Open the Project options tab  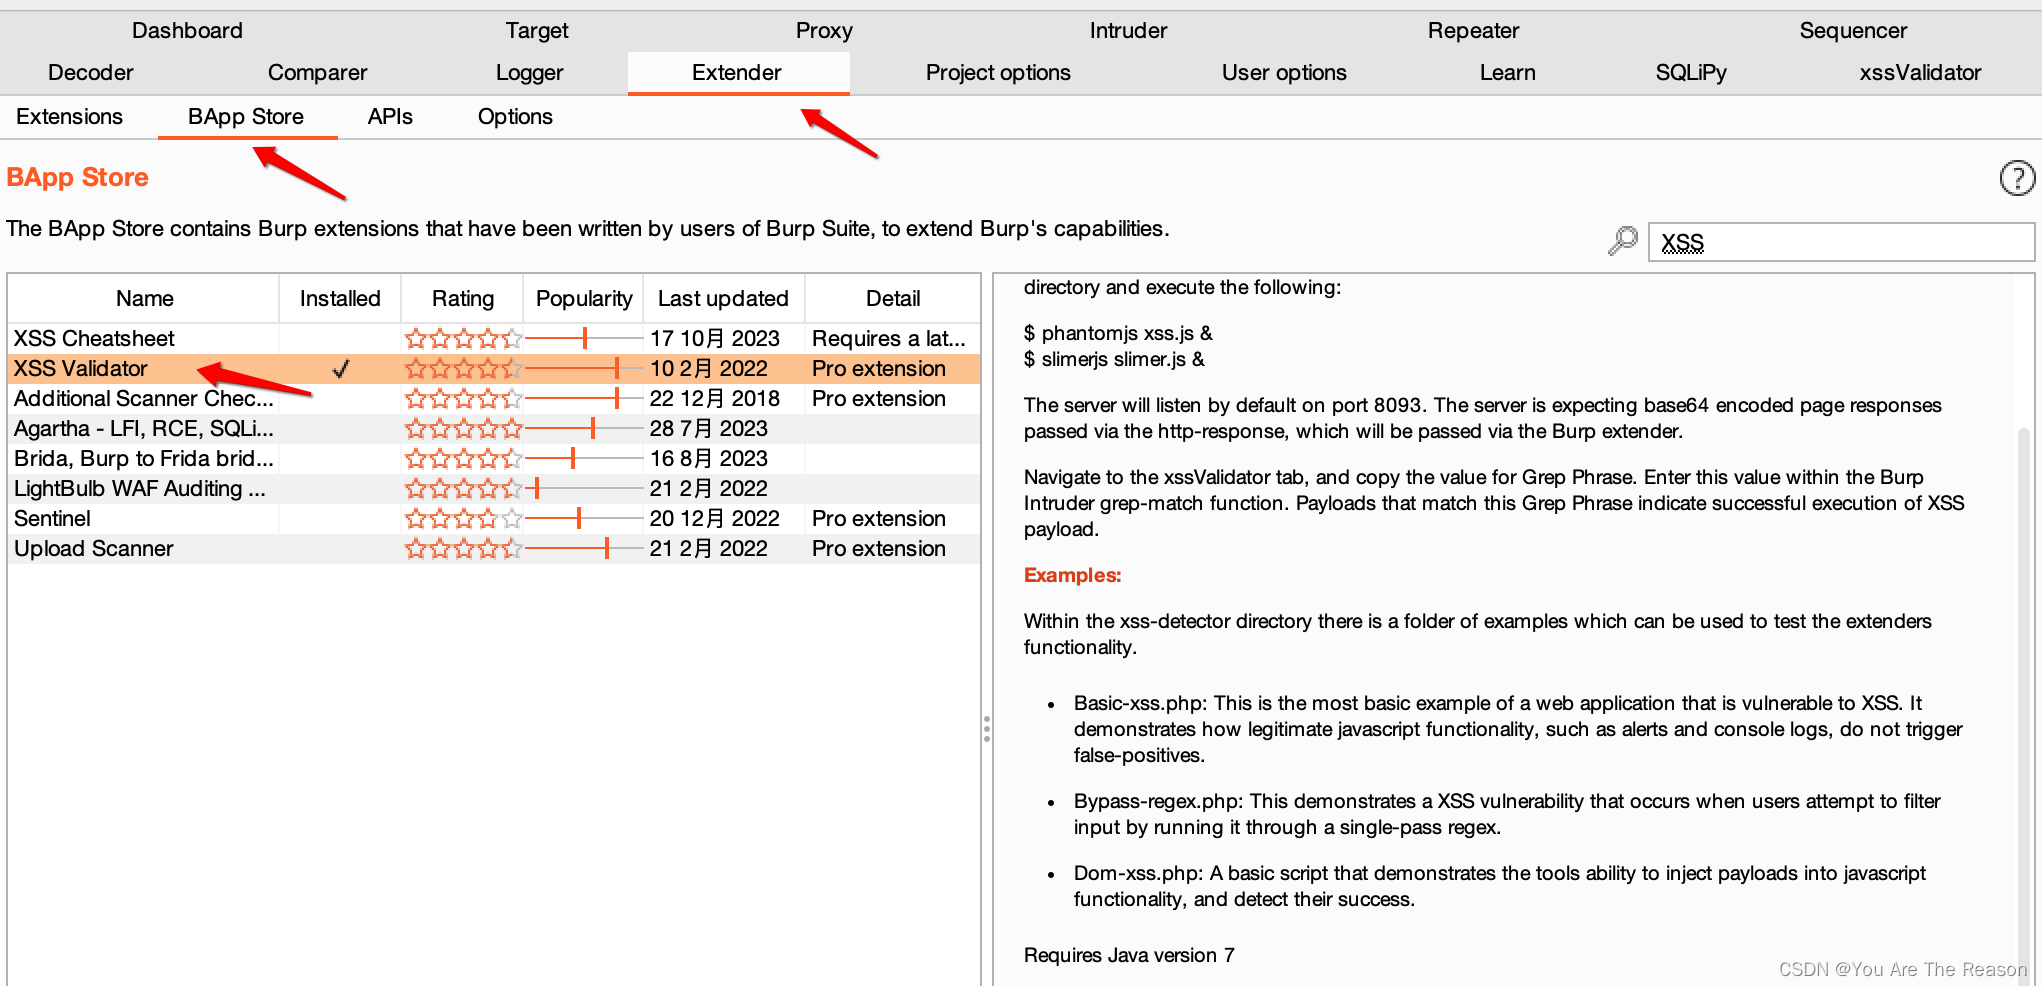[998, 73]
